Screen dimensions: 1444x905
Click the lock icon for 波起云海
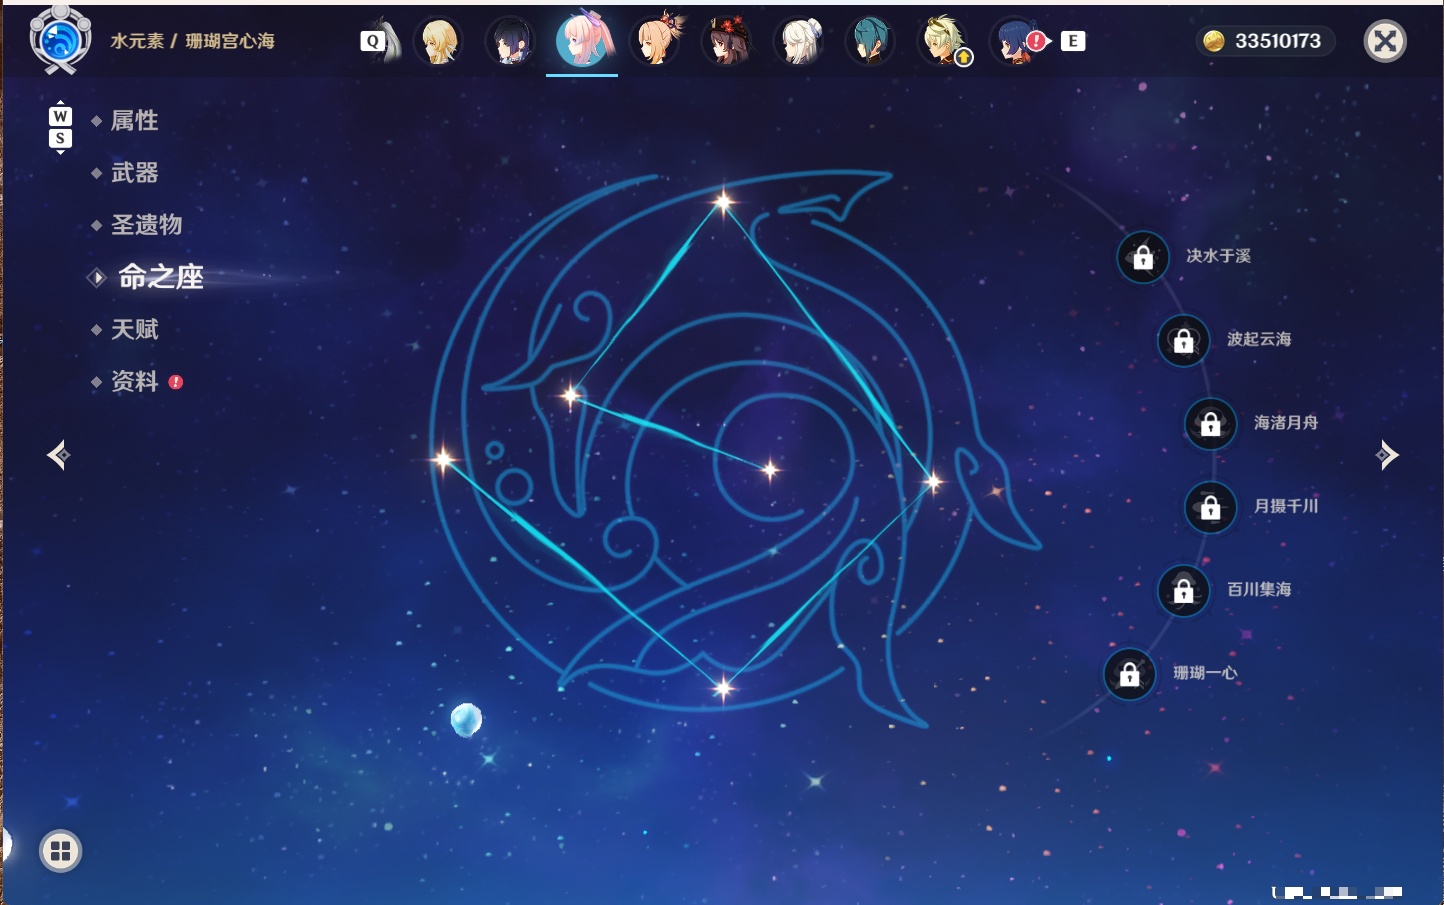click(x=1183, y=340)
